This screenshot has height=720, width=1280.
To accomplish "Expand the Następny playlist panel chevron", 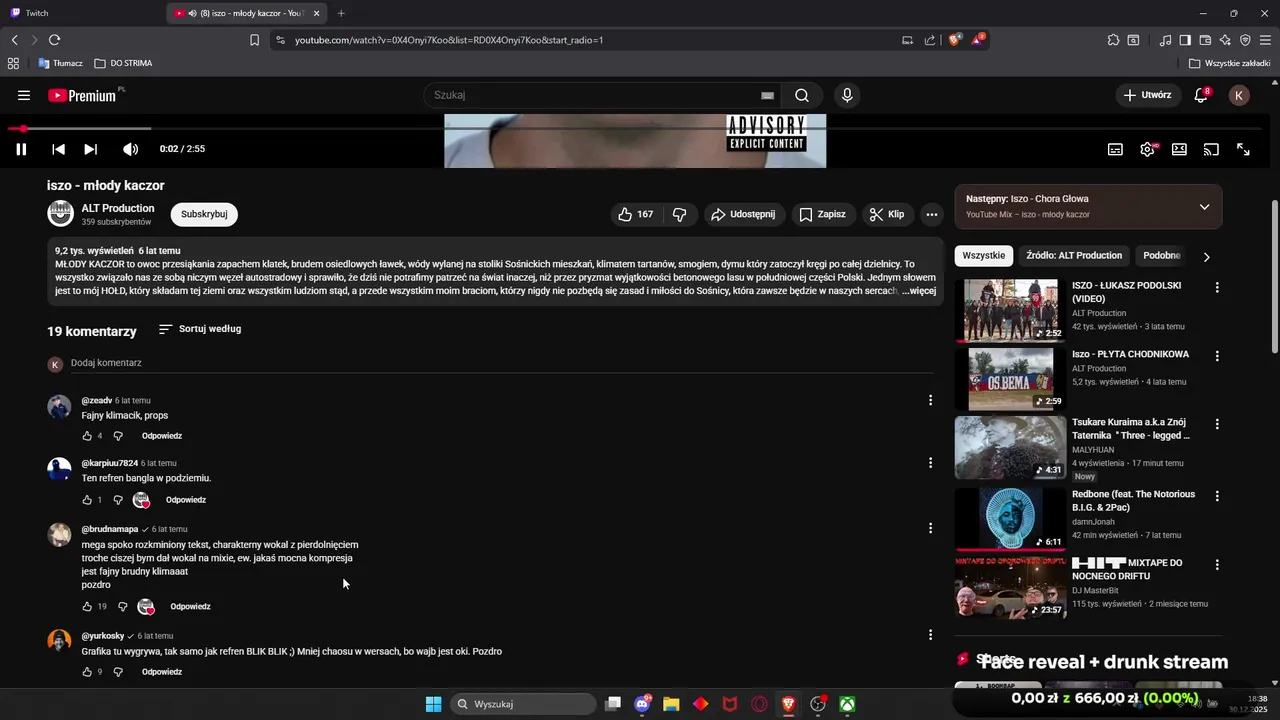I will [x=1204, y=207].
